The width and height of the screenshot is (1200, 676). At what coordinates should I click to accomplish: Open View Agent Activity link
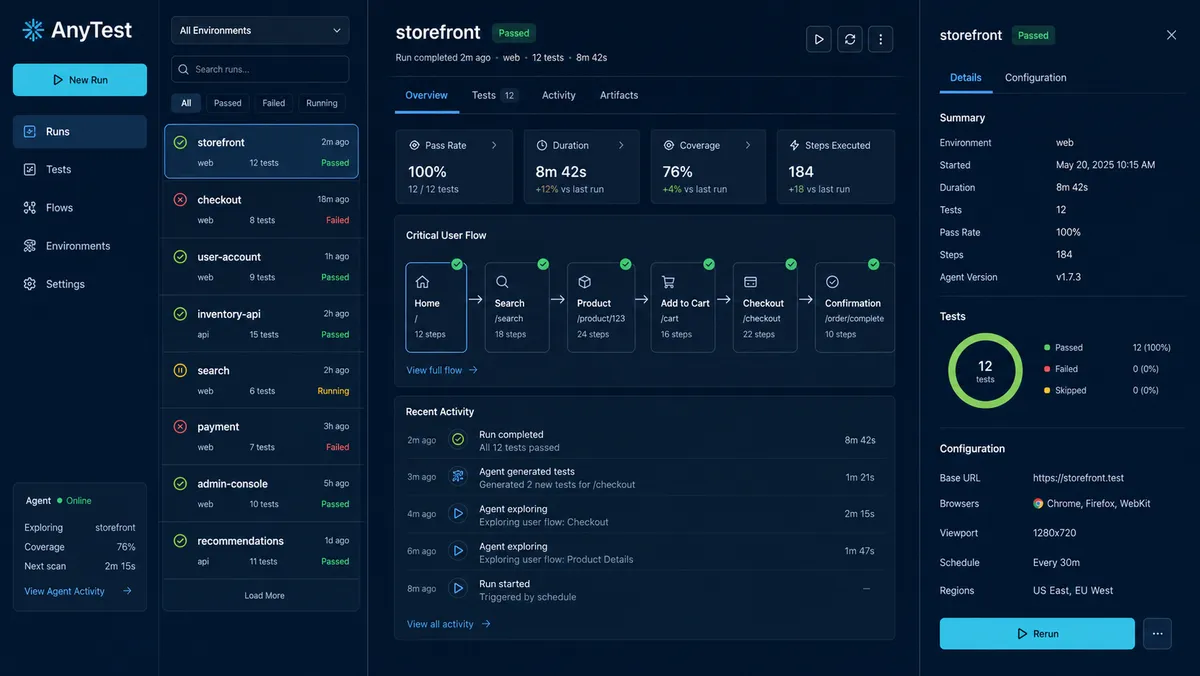coord(78,591)
